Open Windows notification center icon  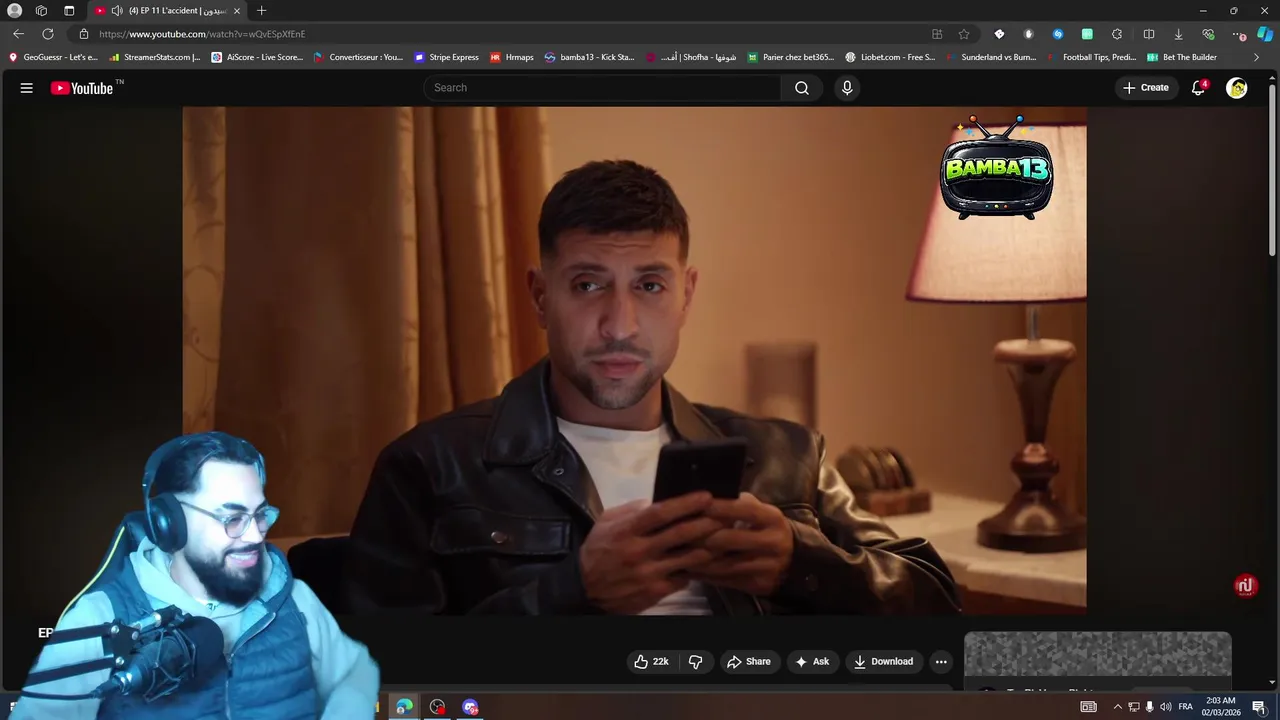click(x=1259, y=707)
